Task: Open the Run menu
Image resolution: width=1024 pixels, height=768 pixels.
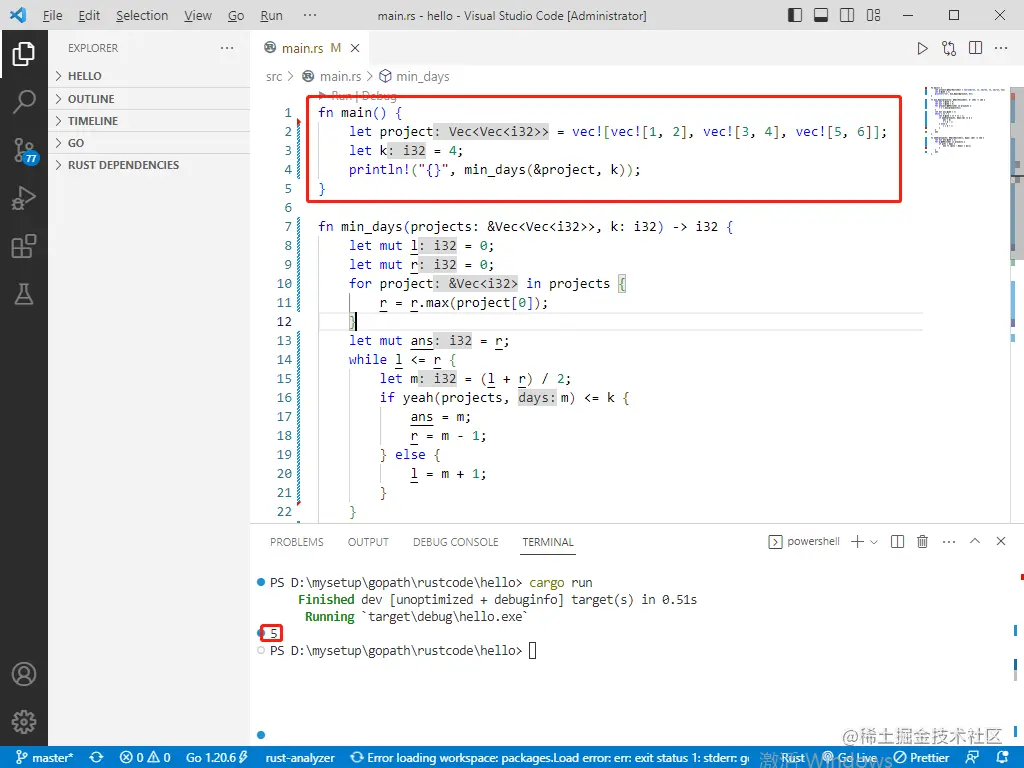Action: [271, 15]
